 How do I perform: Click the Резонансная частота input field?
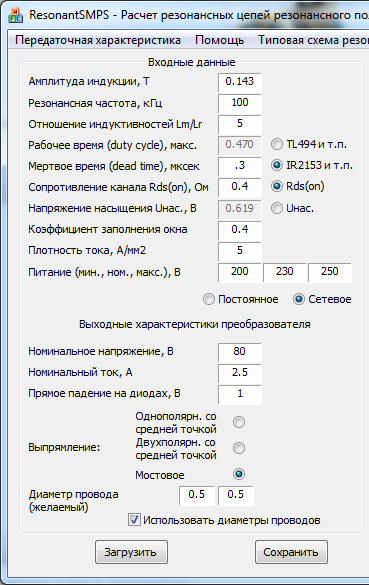(x=240, y=103)
